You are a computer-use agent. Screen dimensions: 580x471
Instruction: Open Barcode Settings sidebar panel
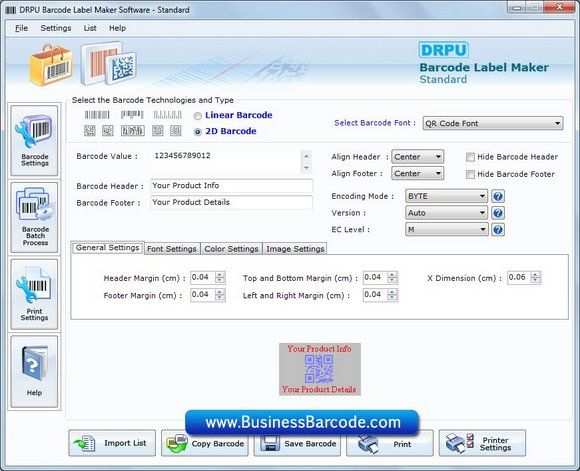34,141
